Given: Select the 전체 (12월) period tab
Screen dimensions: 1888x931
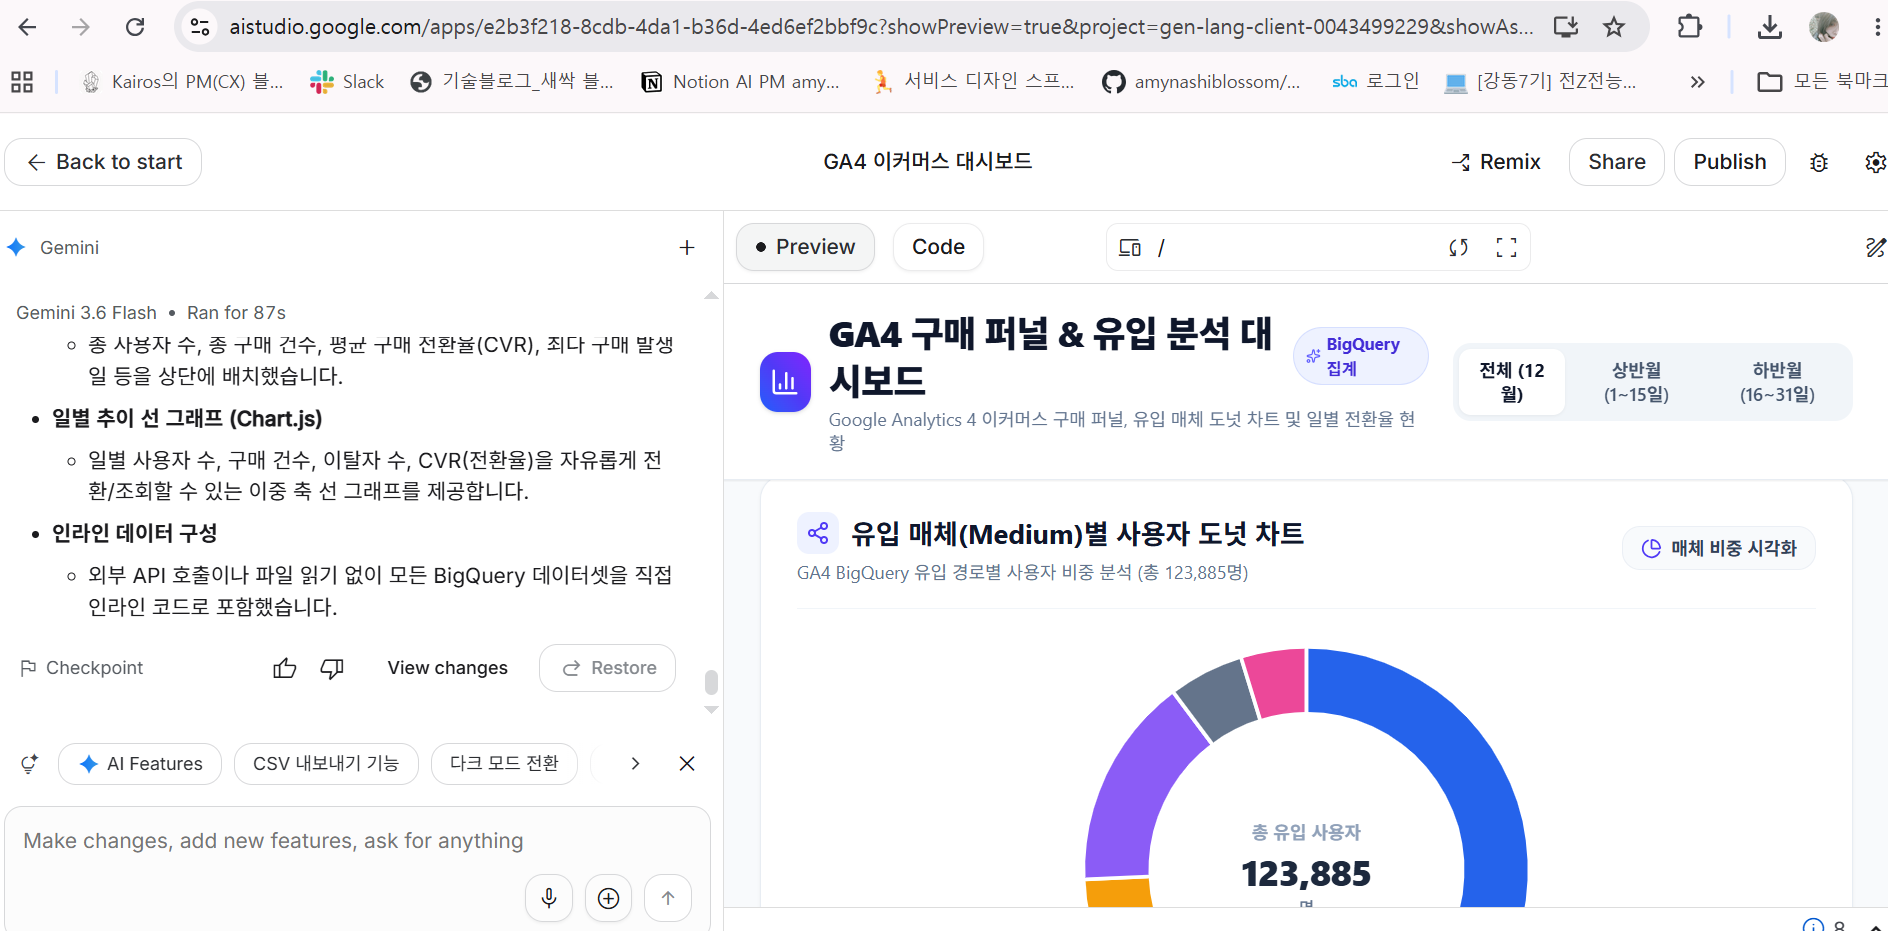Looking at the screenshot, I should click(x=1512, y=382).
